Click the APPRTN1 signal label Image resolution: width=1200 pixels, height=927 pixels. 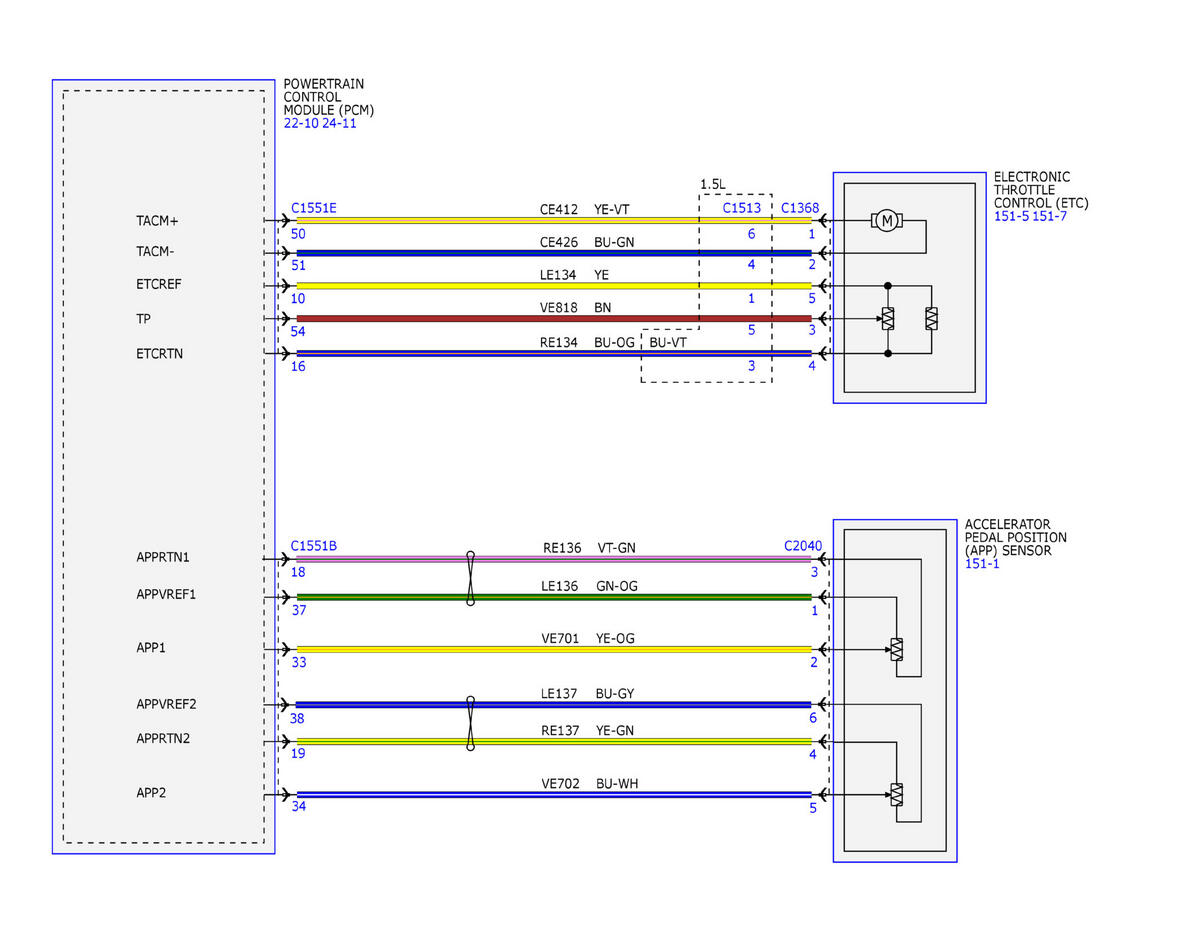coord(165,556)
